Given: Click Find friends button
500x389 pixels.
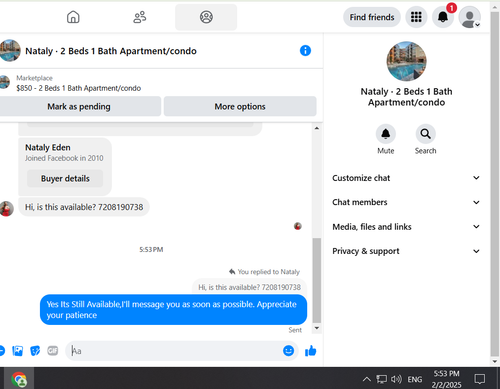Looking at the screenshot, I should tap(372, 17).
